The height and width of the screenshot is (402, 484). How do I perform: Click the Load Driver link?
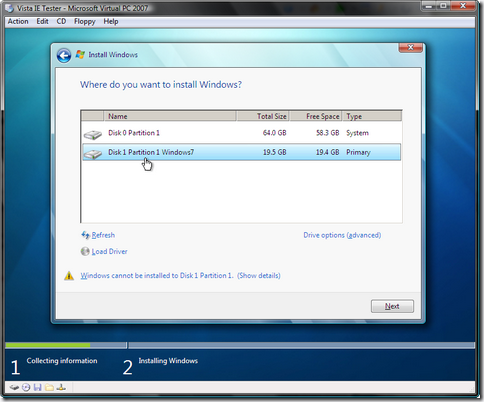click(x=109, y=251)
